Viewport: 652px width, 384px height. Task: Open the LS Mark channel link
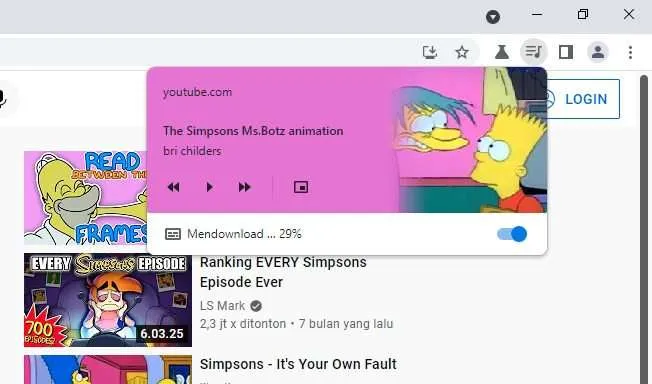pos(222,306)
